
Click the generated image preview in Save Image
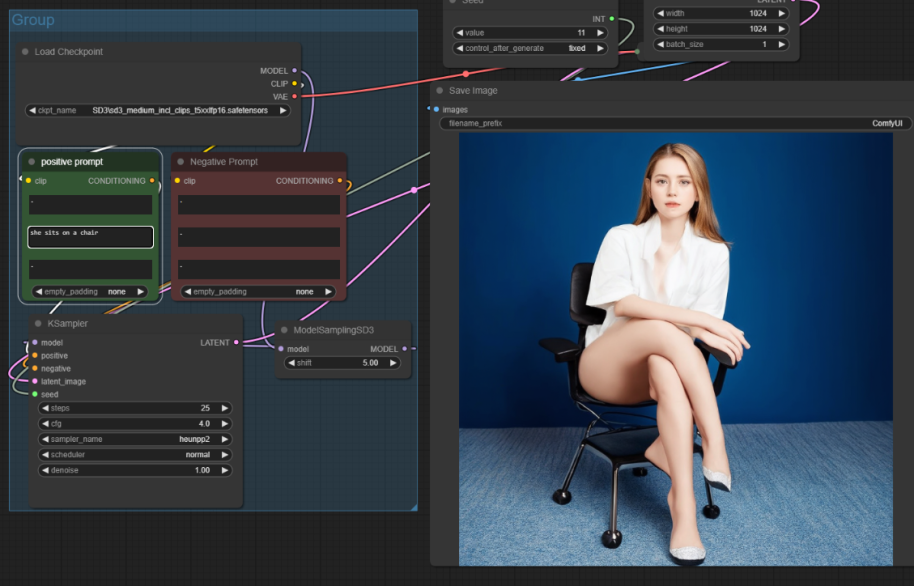[676, 349]
